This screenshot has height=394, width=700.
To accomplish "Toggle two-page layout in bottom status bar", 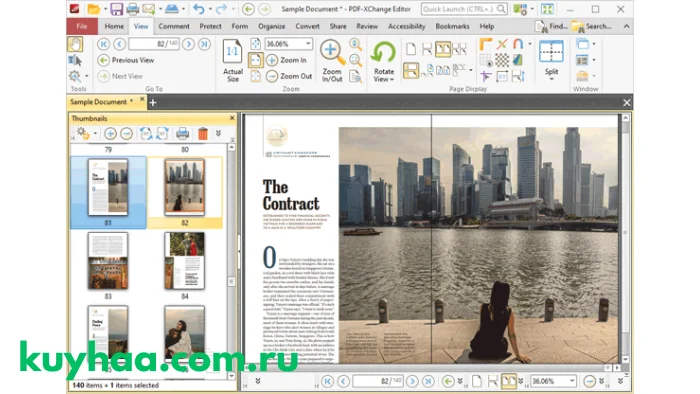I will [508, 381].
